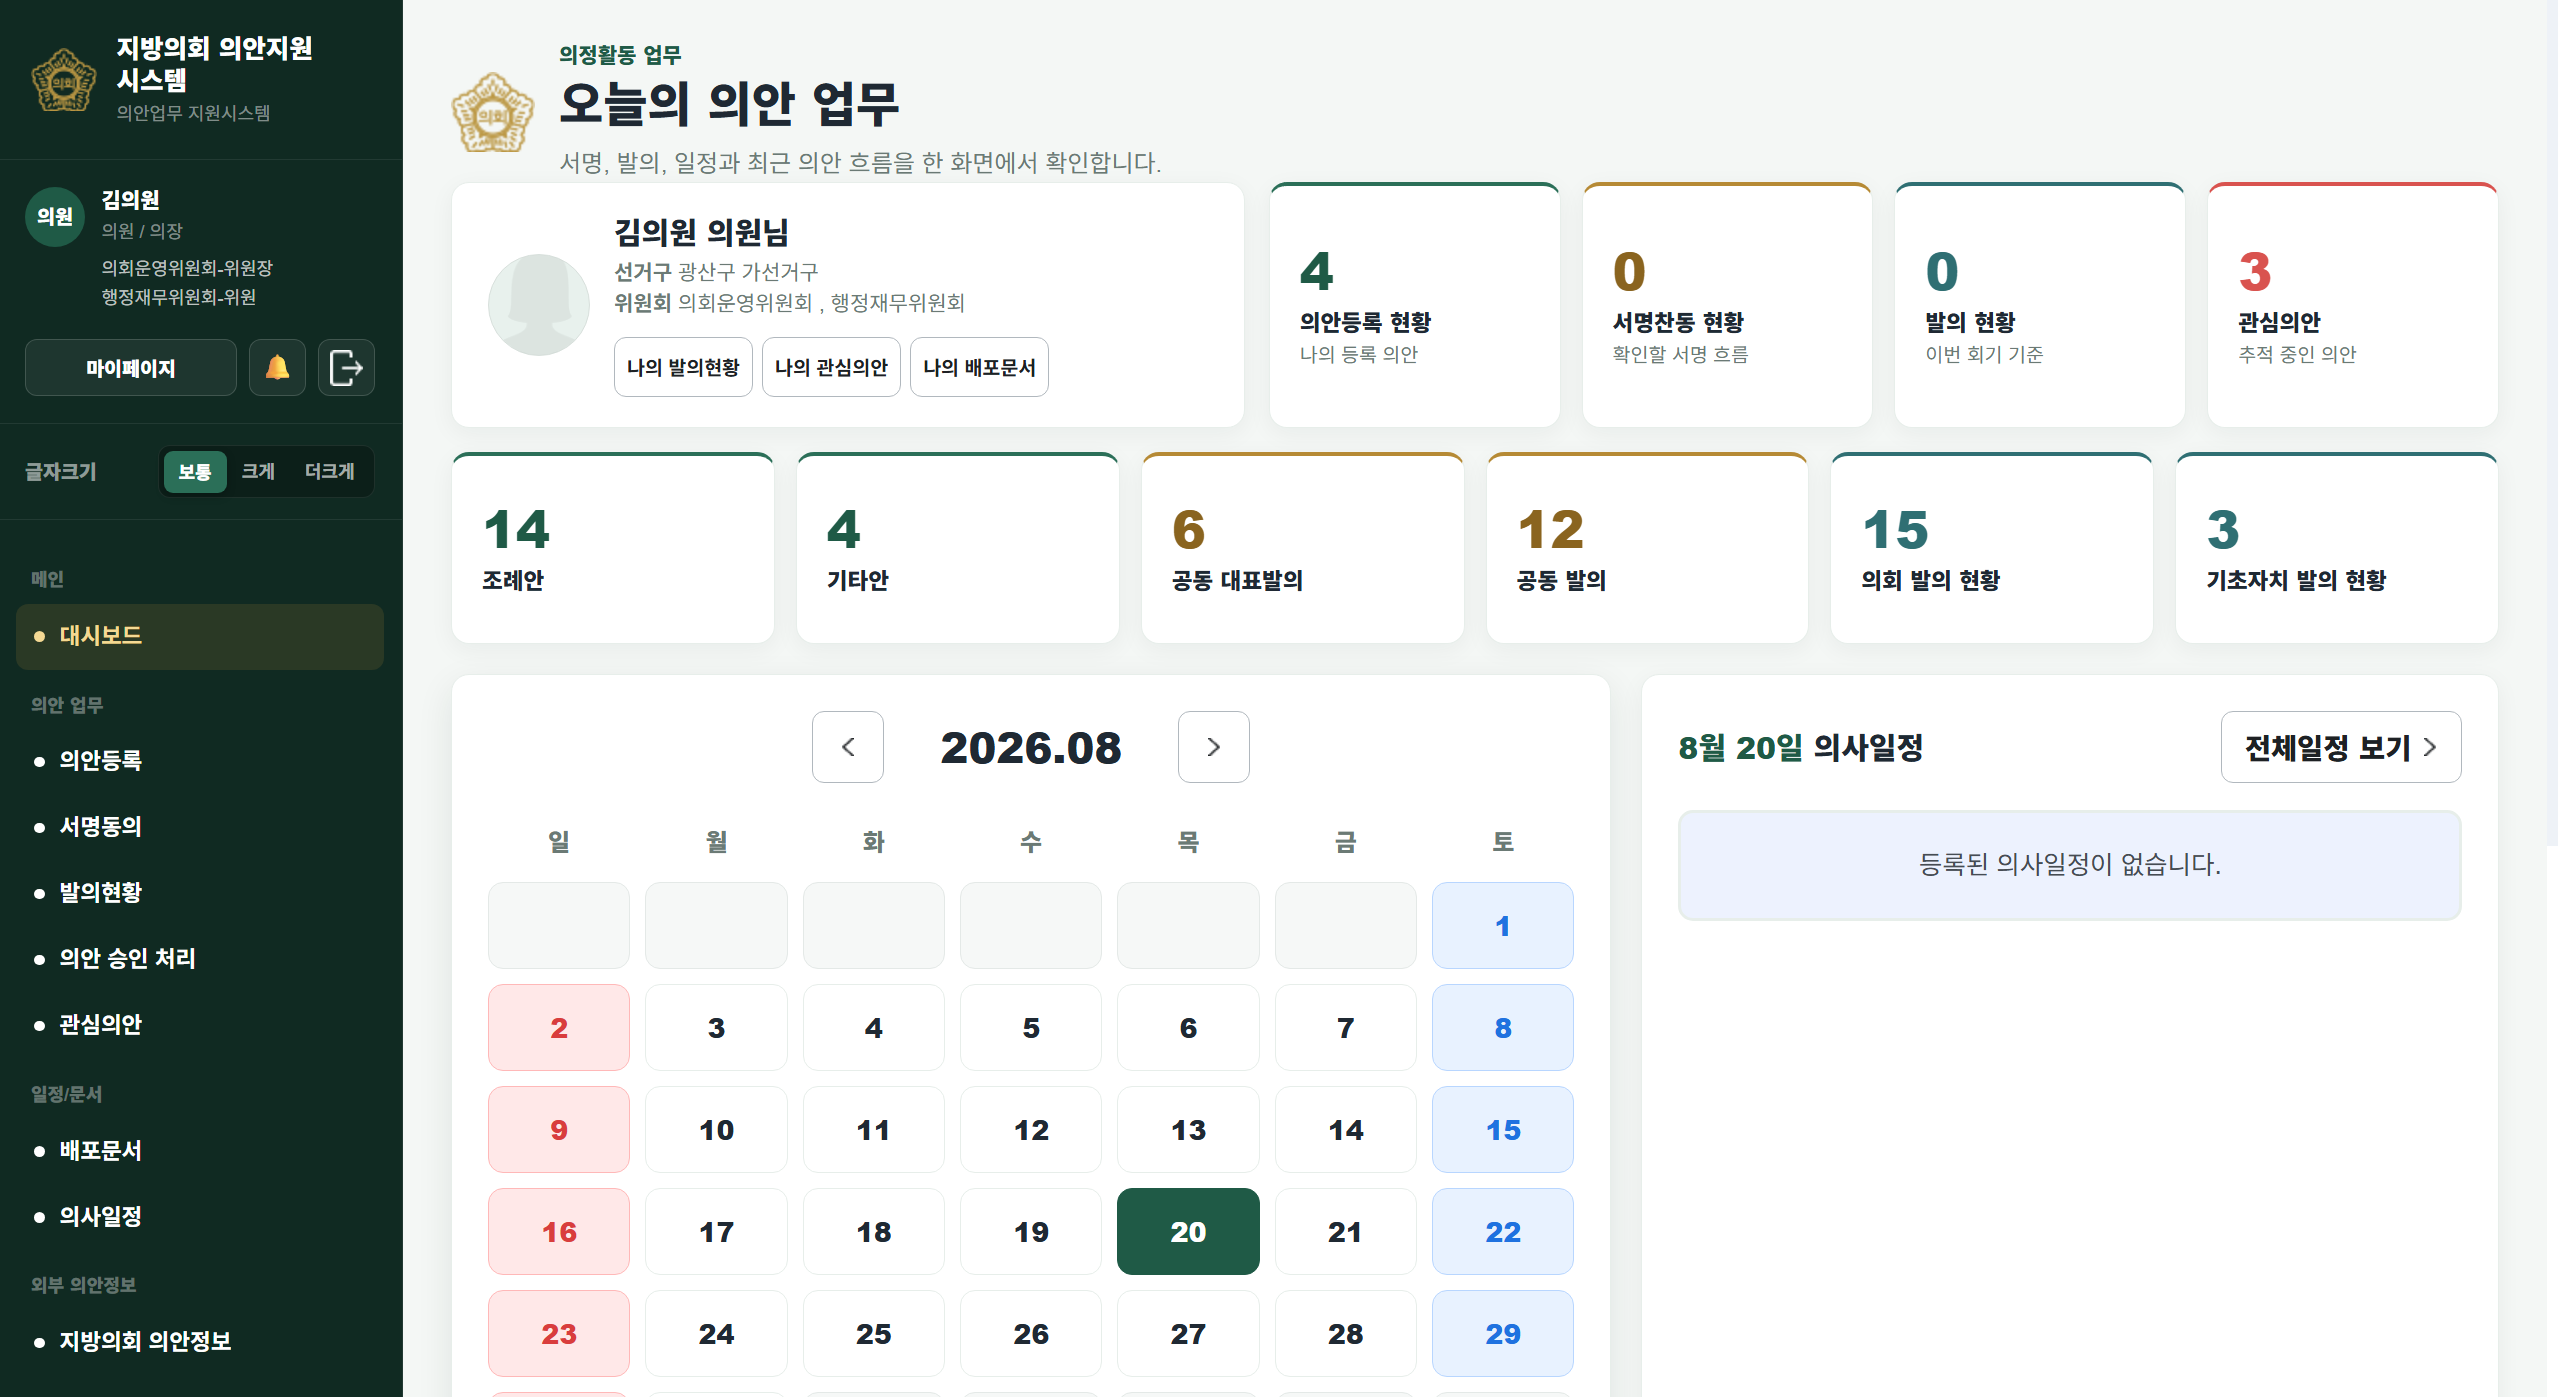Open 지방의회 의안정보 menu item
Screen dimensions: 2558x1397
tap(200, 1342)
